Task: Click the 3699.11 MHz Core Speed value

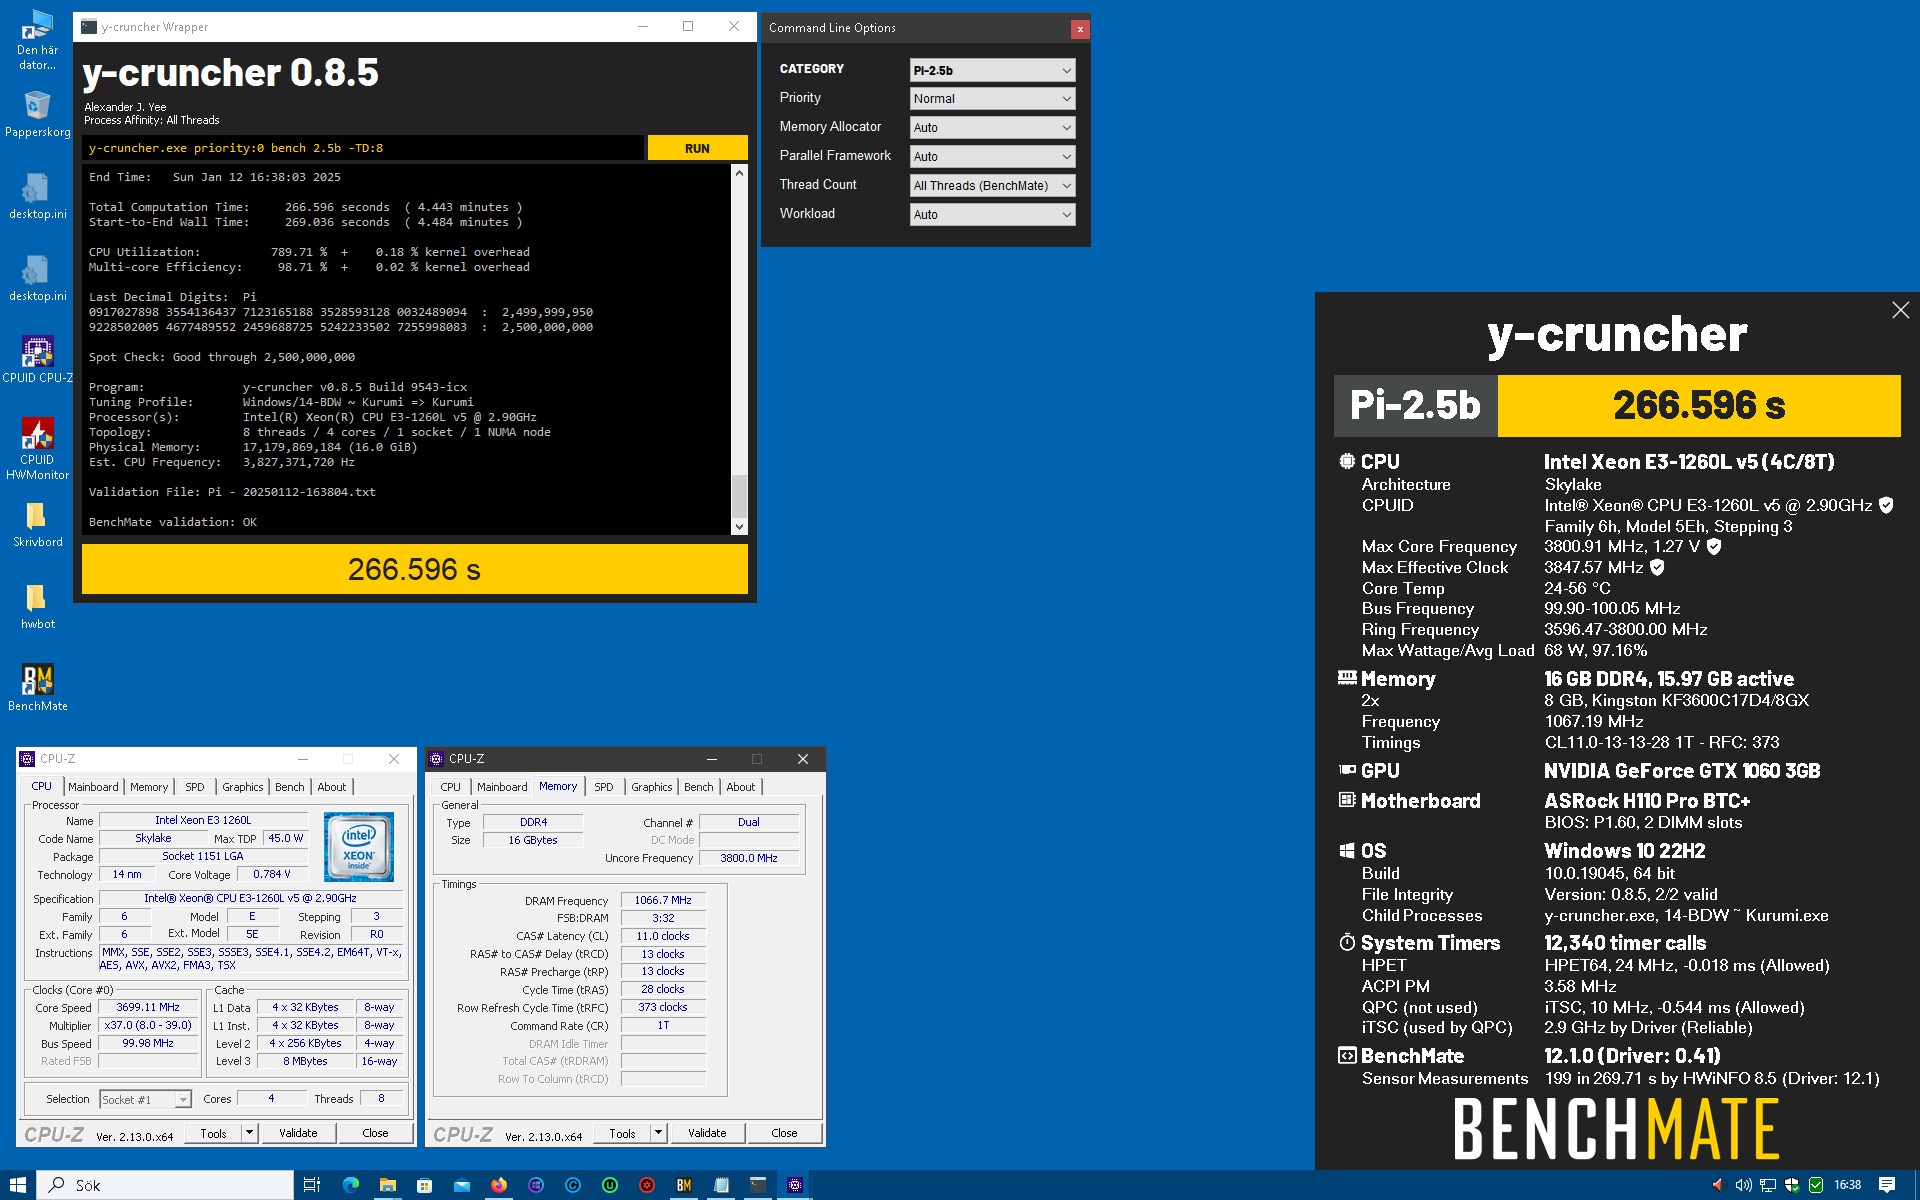Action: coord(148,1007)
